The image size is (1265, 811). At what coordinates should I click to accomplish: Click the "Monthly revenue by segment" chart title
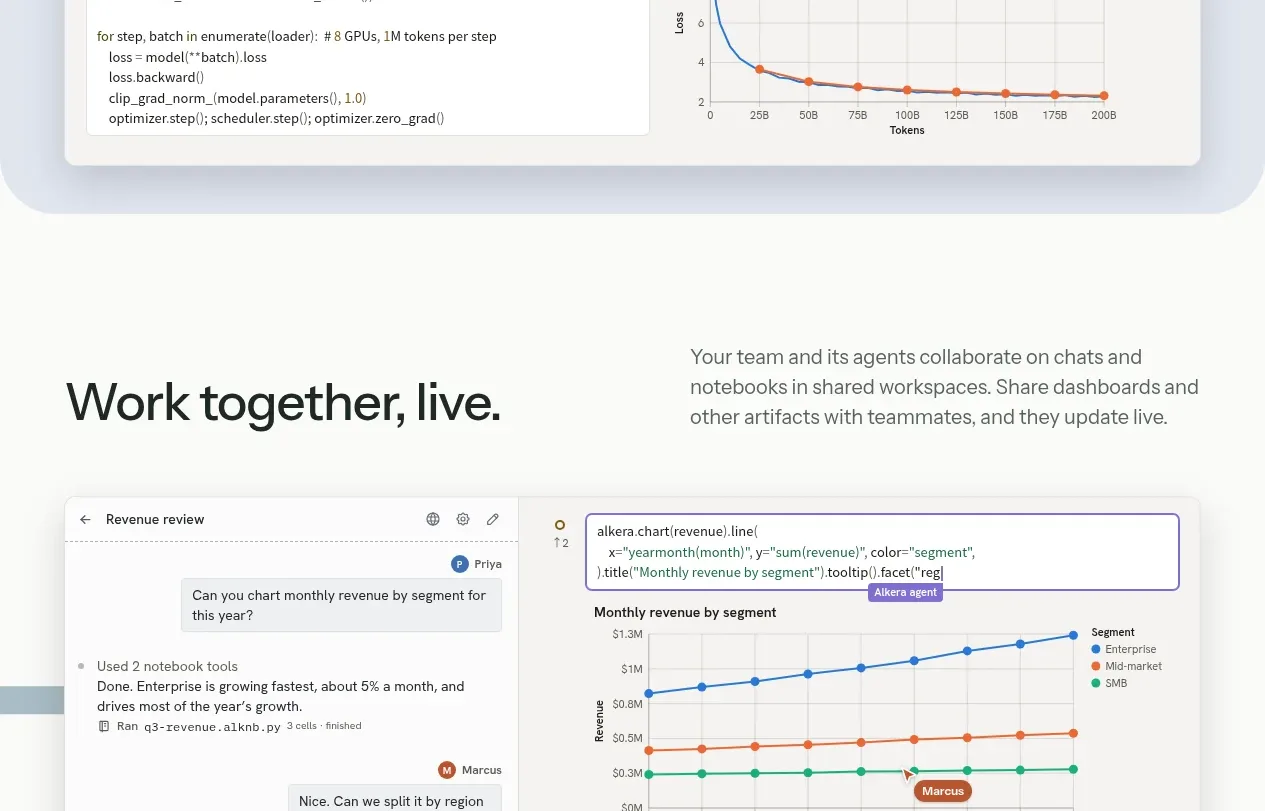(685, 612)
